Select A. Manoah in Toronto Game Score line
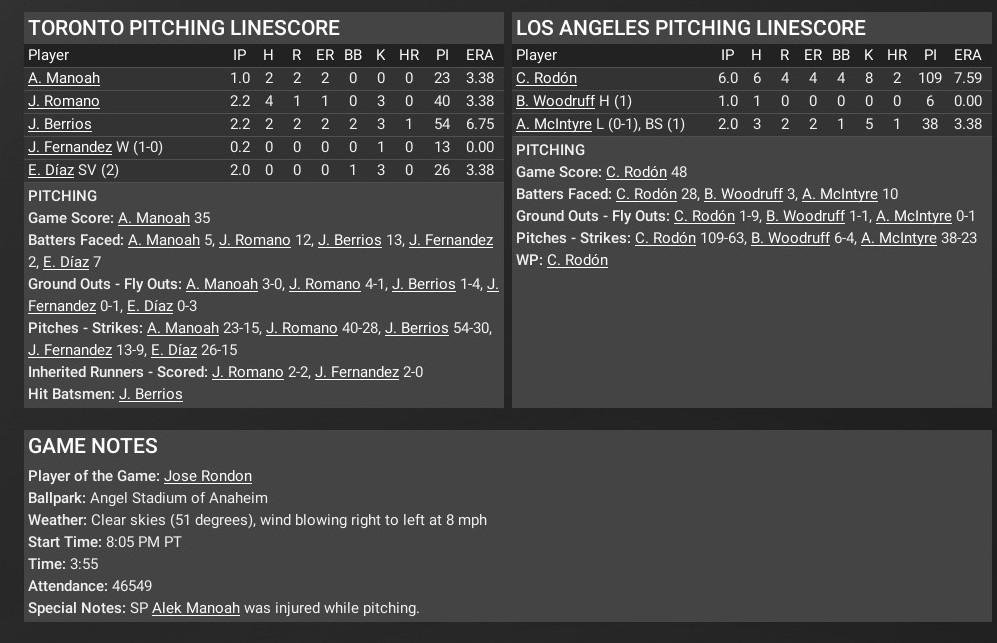This screenshot has height=643, width=997. (x=154, y=218)
